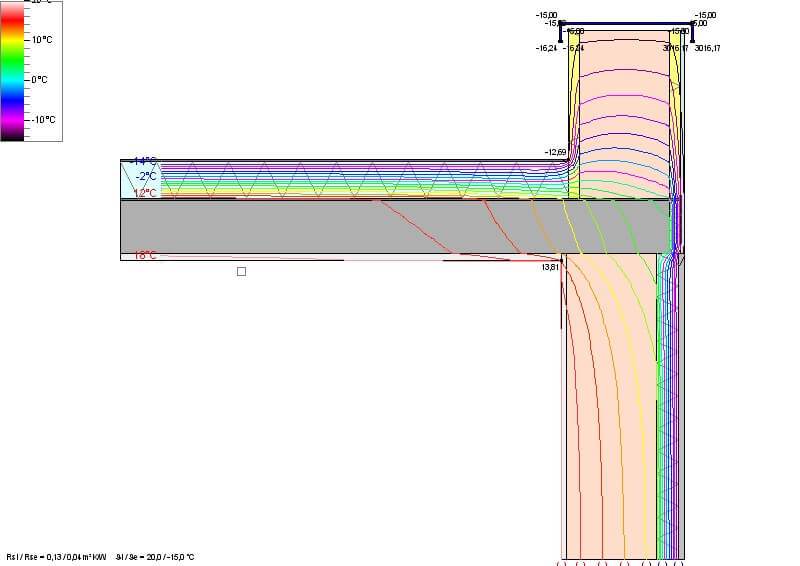Click the "-16,24" value left of the parapet

point(546,48)
